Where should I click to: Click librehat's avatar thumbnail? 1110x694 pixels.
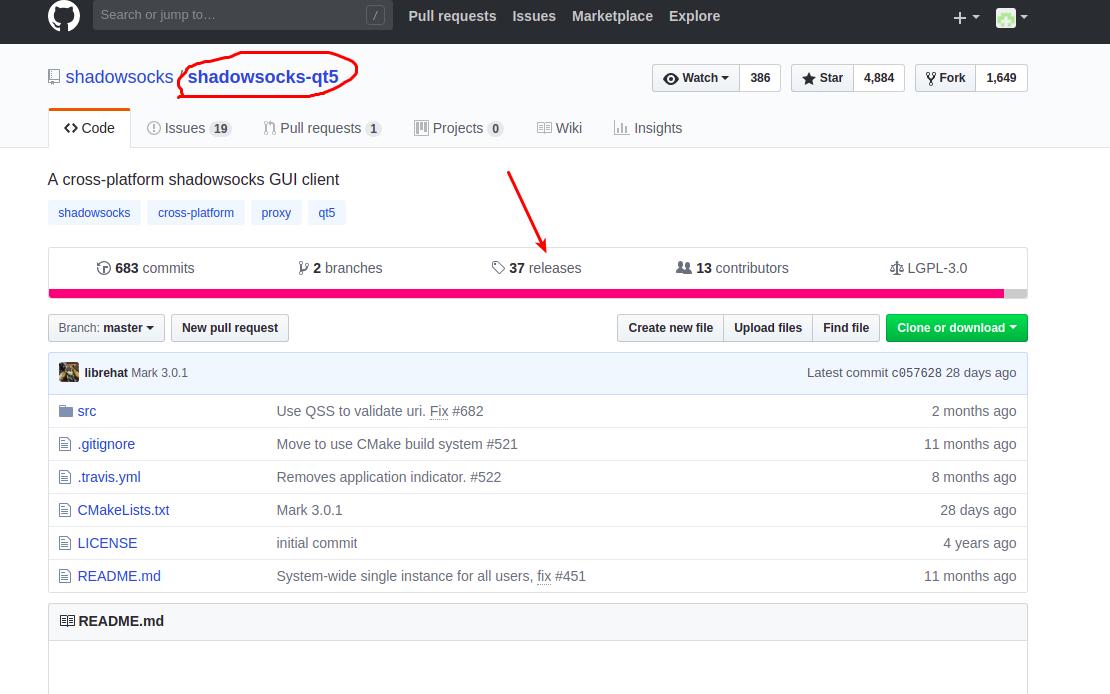(69, 372)
